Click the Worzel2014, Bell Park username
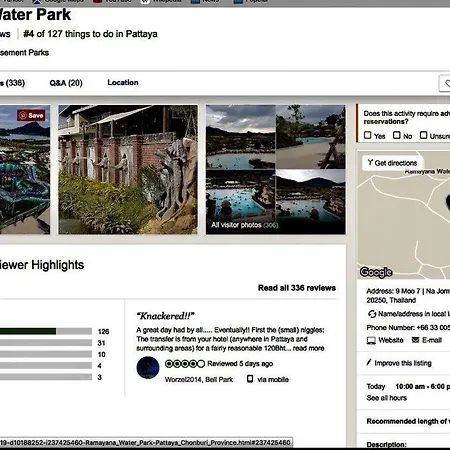 pyautogui.click(x=199, y=380)
